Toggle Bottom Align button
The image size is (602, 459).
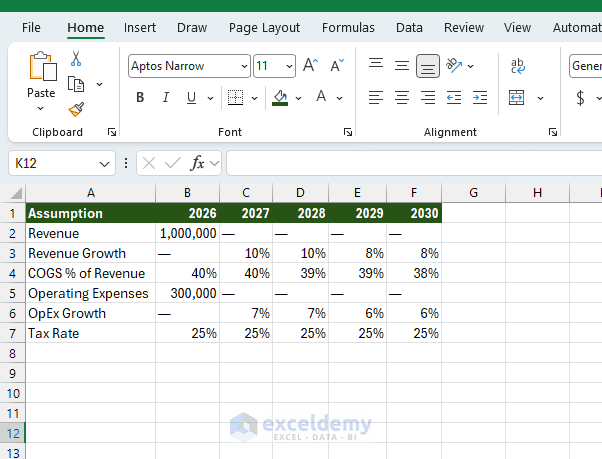point(428,66)
